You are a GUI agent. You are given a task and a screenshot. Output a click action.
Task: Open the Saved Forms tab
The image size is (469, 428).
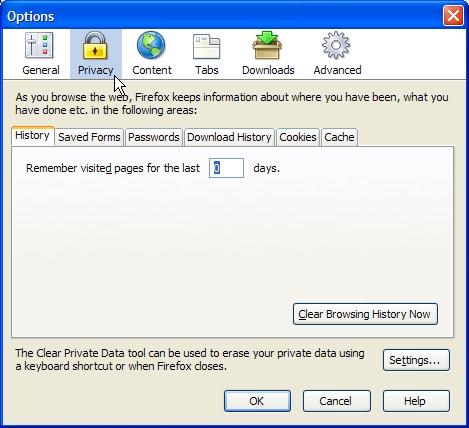(x=89, y=137)
